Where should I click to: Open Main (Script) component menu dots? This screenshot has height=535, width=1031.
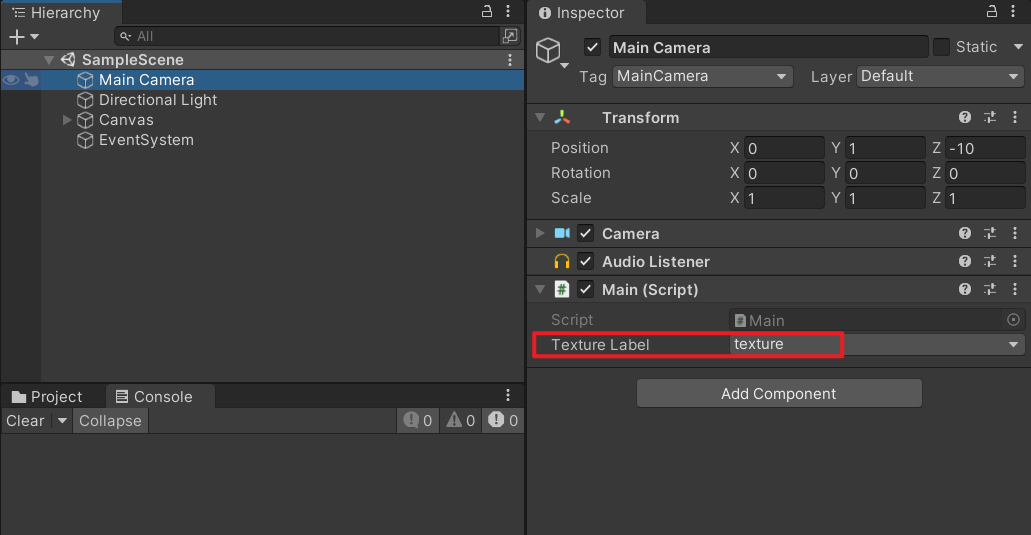click(1015, 289)
